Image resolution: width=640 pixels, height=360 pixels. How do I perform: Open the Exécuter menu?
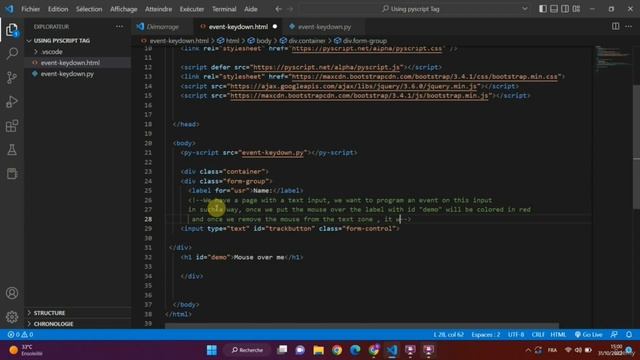(x=192, y=9)
